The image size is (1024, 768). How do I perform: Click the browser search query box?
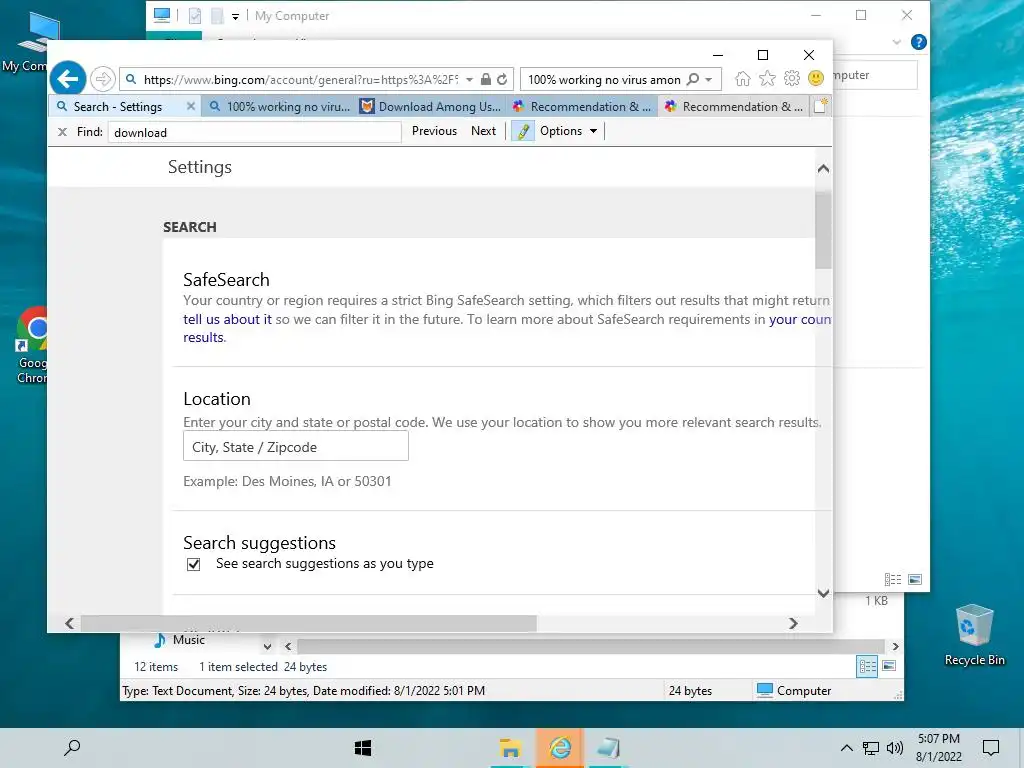pyautogui.click(x=604, y=80)
